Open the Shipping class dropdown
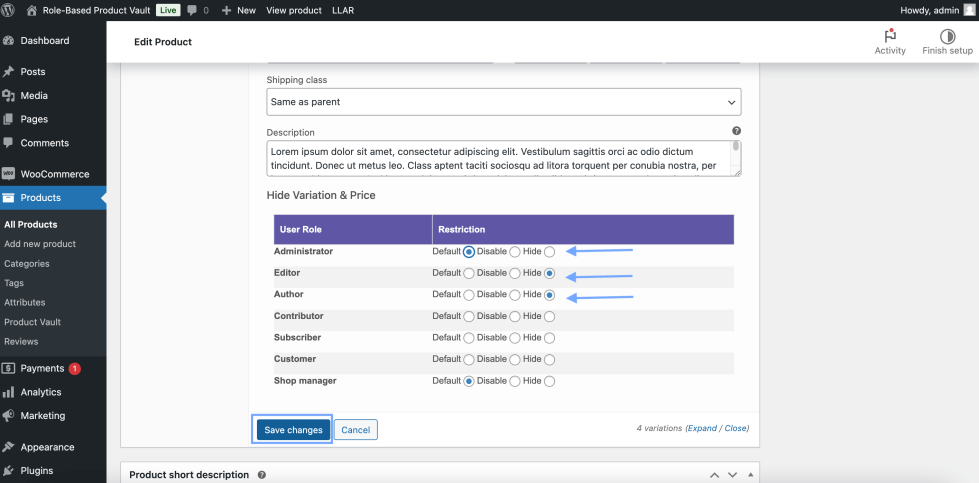The image size is (979, 483). point(503,102)
